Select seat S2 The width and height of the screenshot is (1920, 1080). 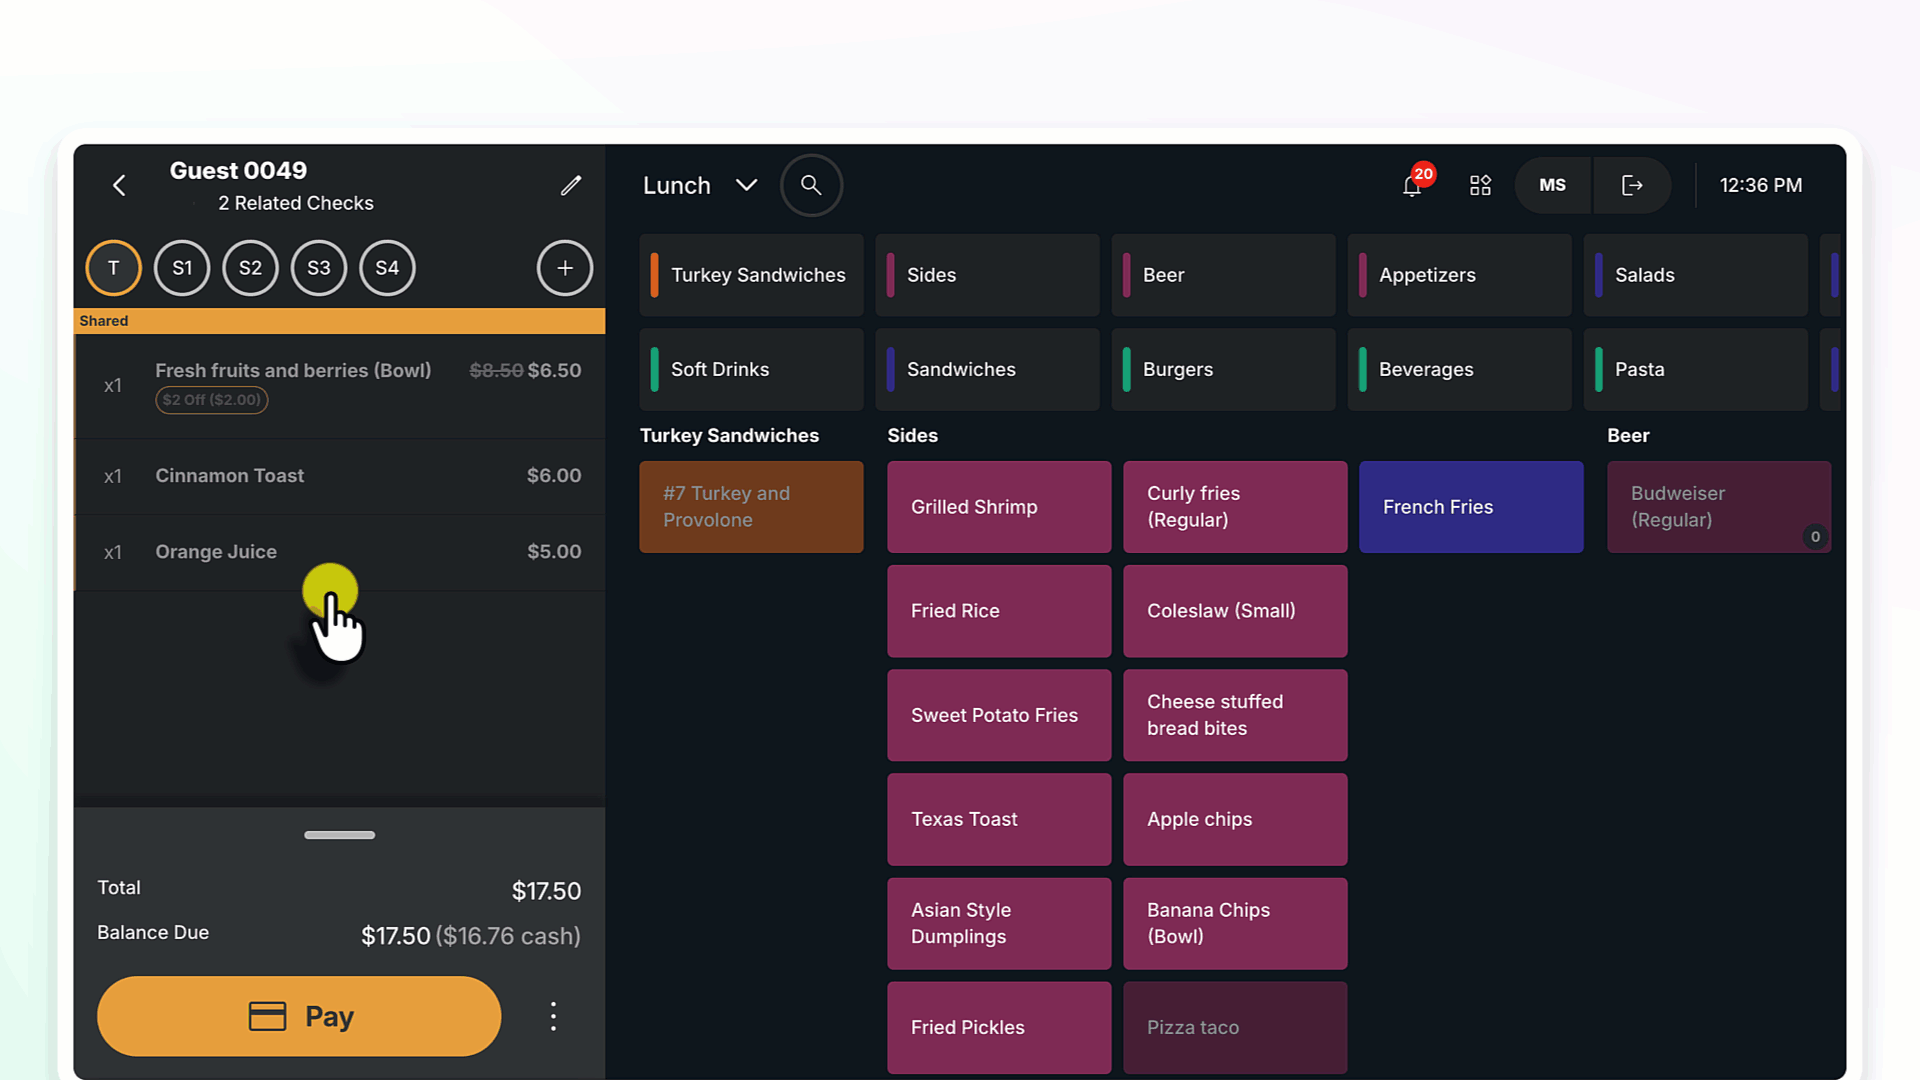pyautogui.click(x=250, y=268)
